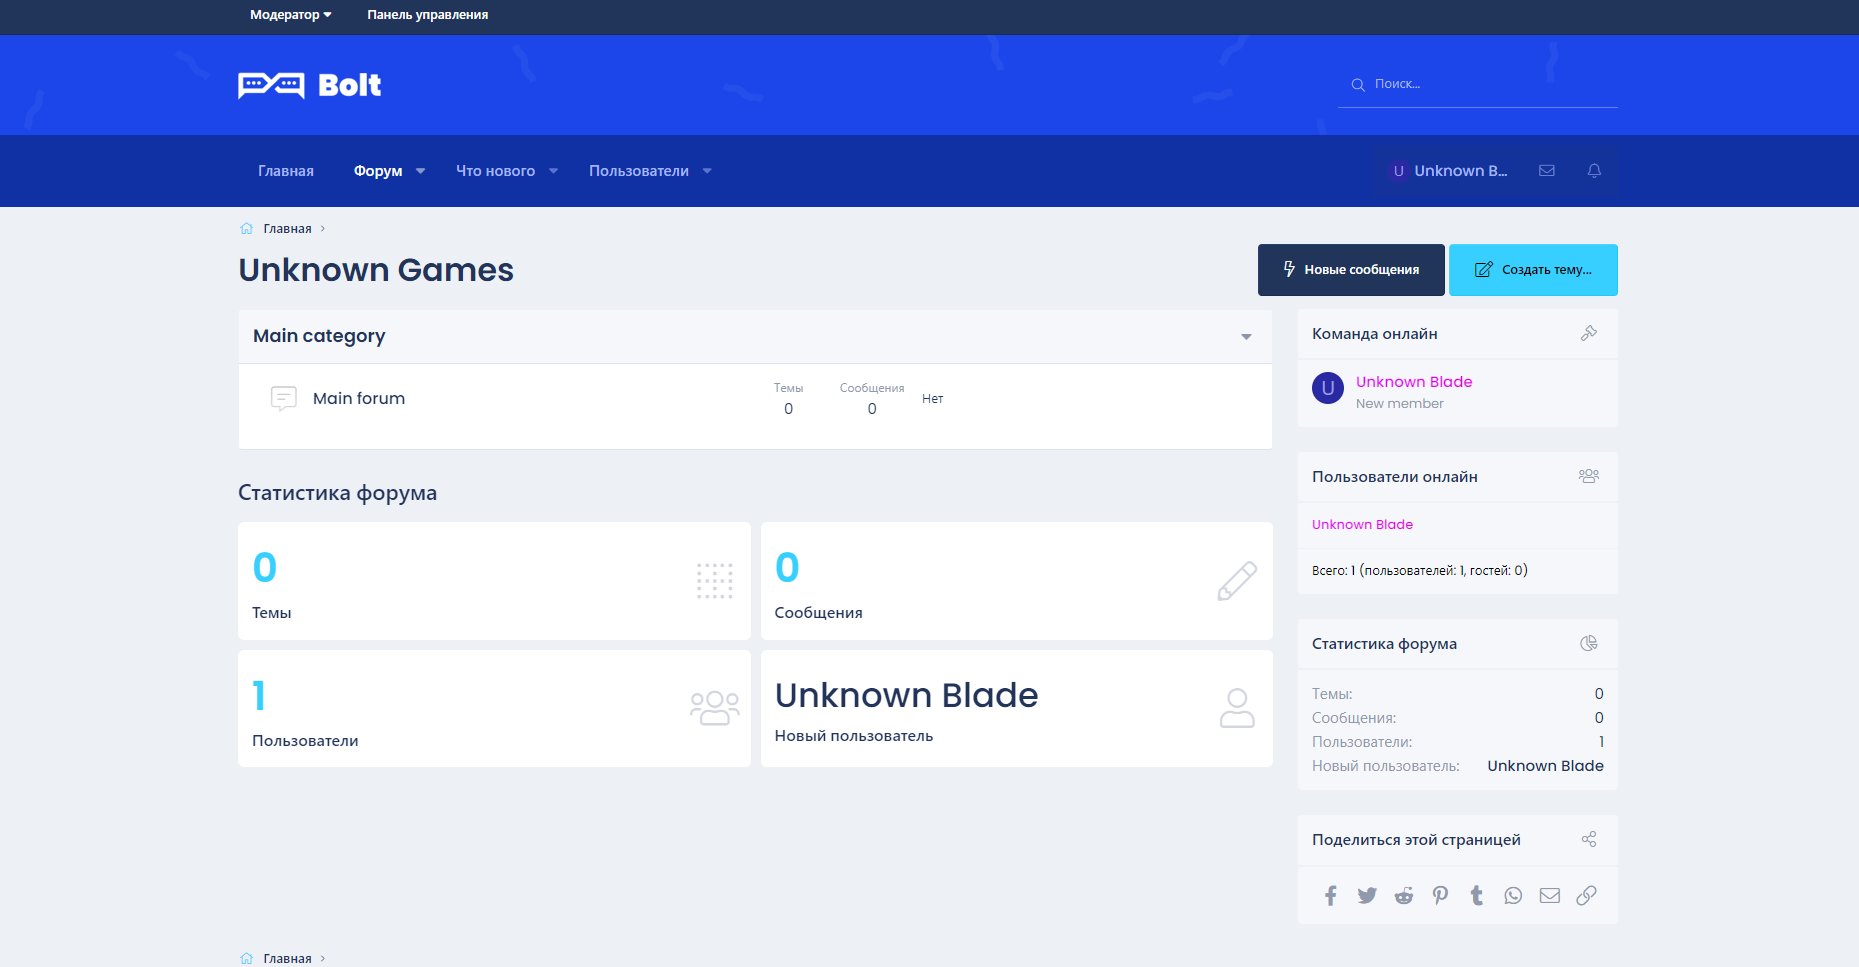1859x967 pixels.
Task: Share the page via Twitter icon
Action: click(x=1367, y=896)
